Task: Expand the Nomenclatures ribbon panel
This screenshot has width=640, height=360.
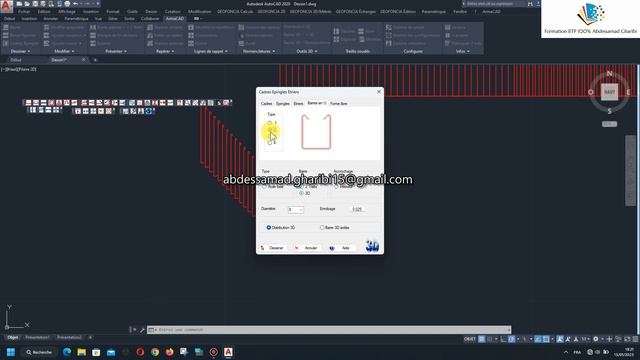Action: pyautogui.click(x=259, y=51)
